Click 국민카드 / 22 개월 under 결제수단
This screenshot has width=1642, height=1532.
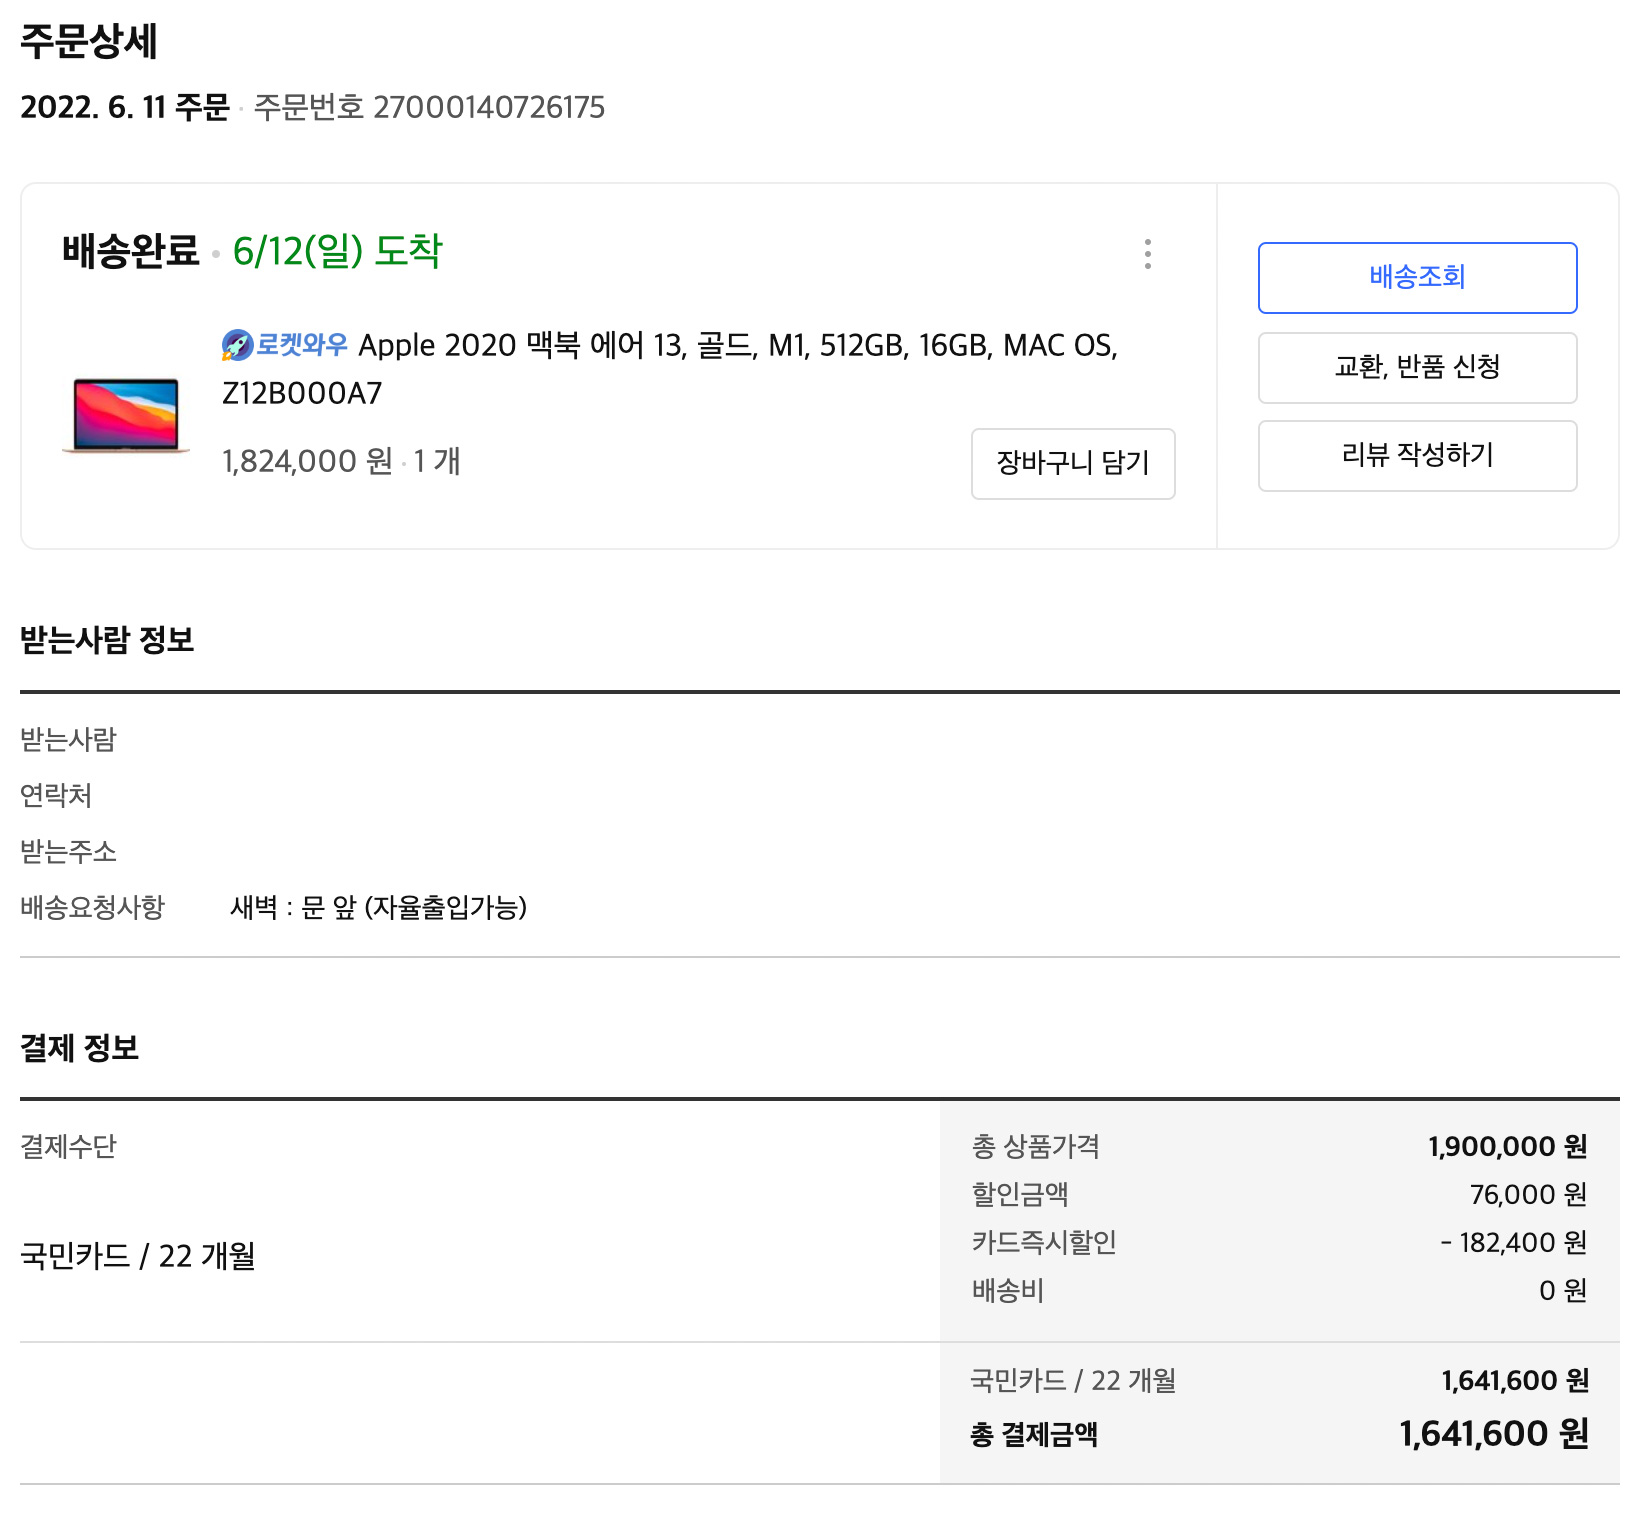pos(138,1256)
